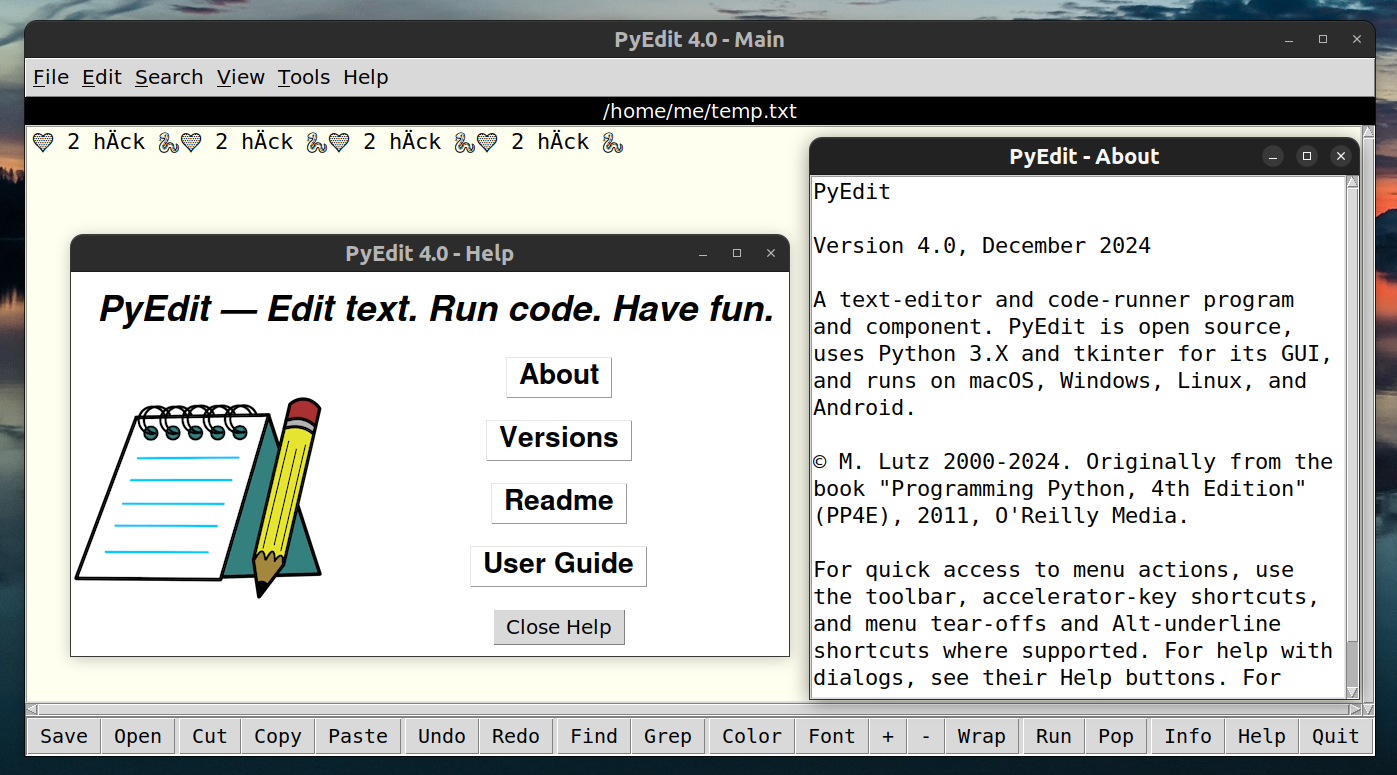
Task: Click the Open toolbar button
Action: (138, 736)
